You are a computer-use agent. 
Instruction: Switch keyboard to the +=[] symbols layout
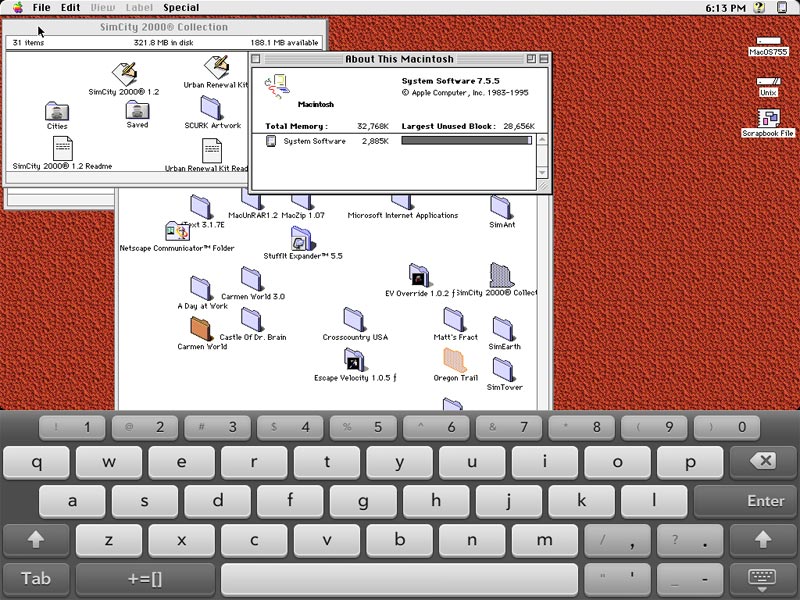click(x=145, y=578)
